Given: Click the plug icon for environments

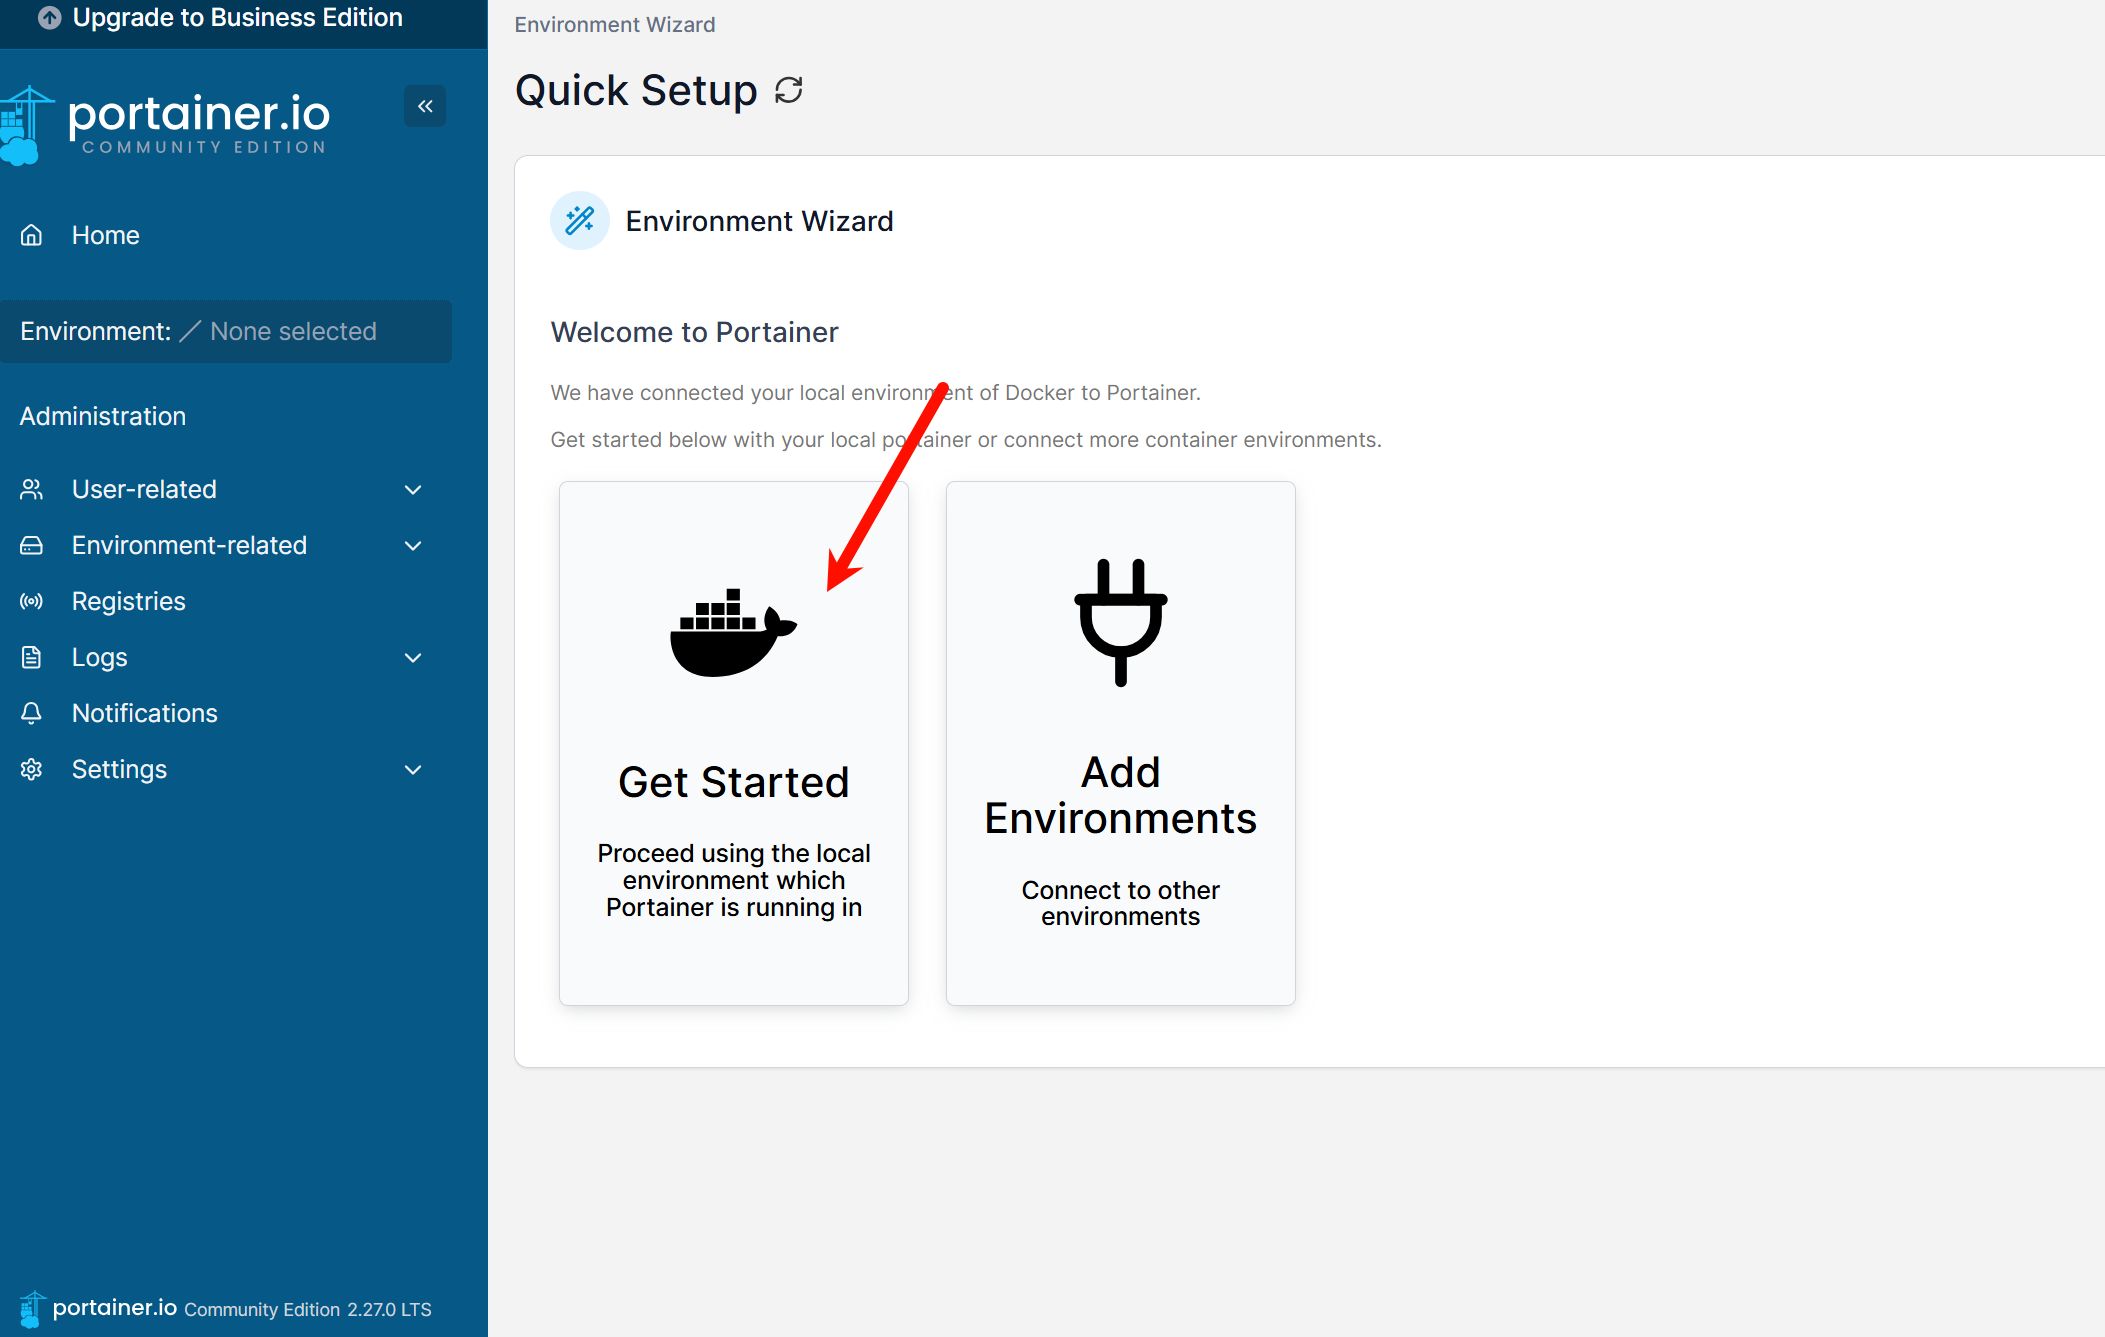Looking at the screenshot, I should pyautogui.click(x=1120, y=622).
